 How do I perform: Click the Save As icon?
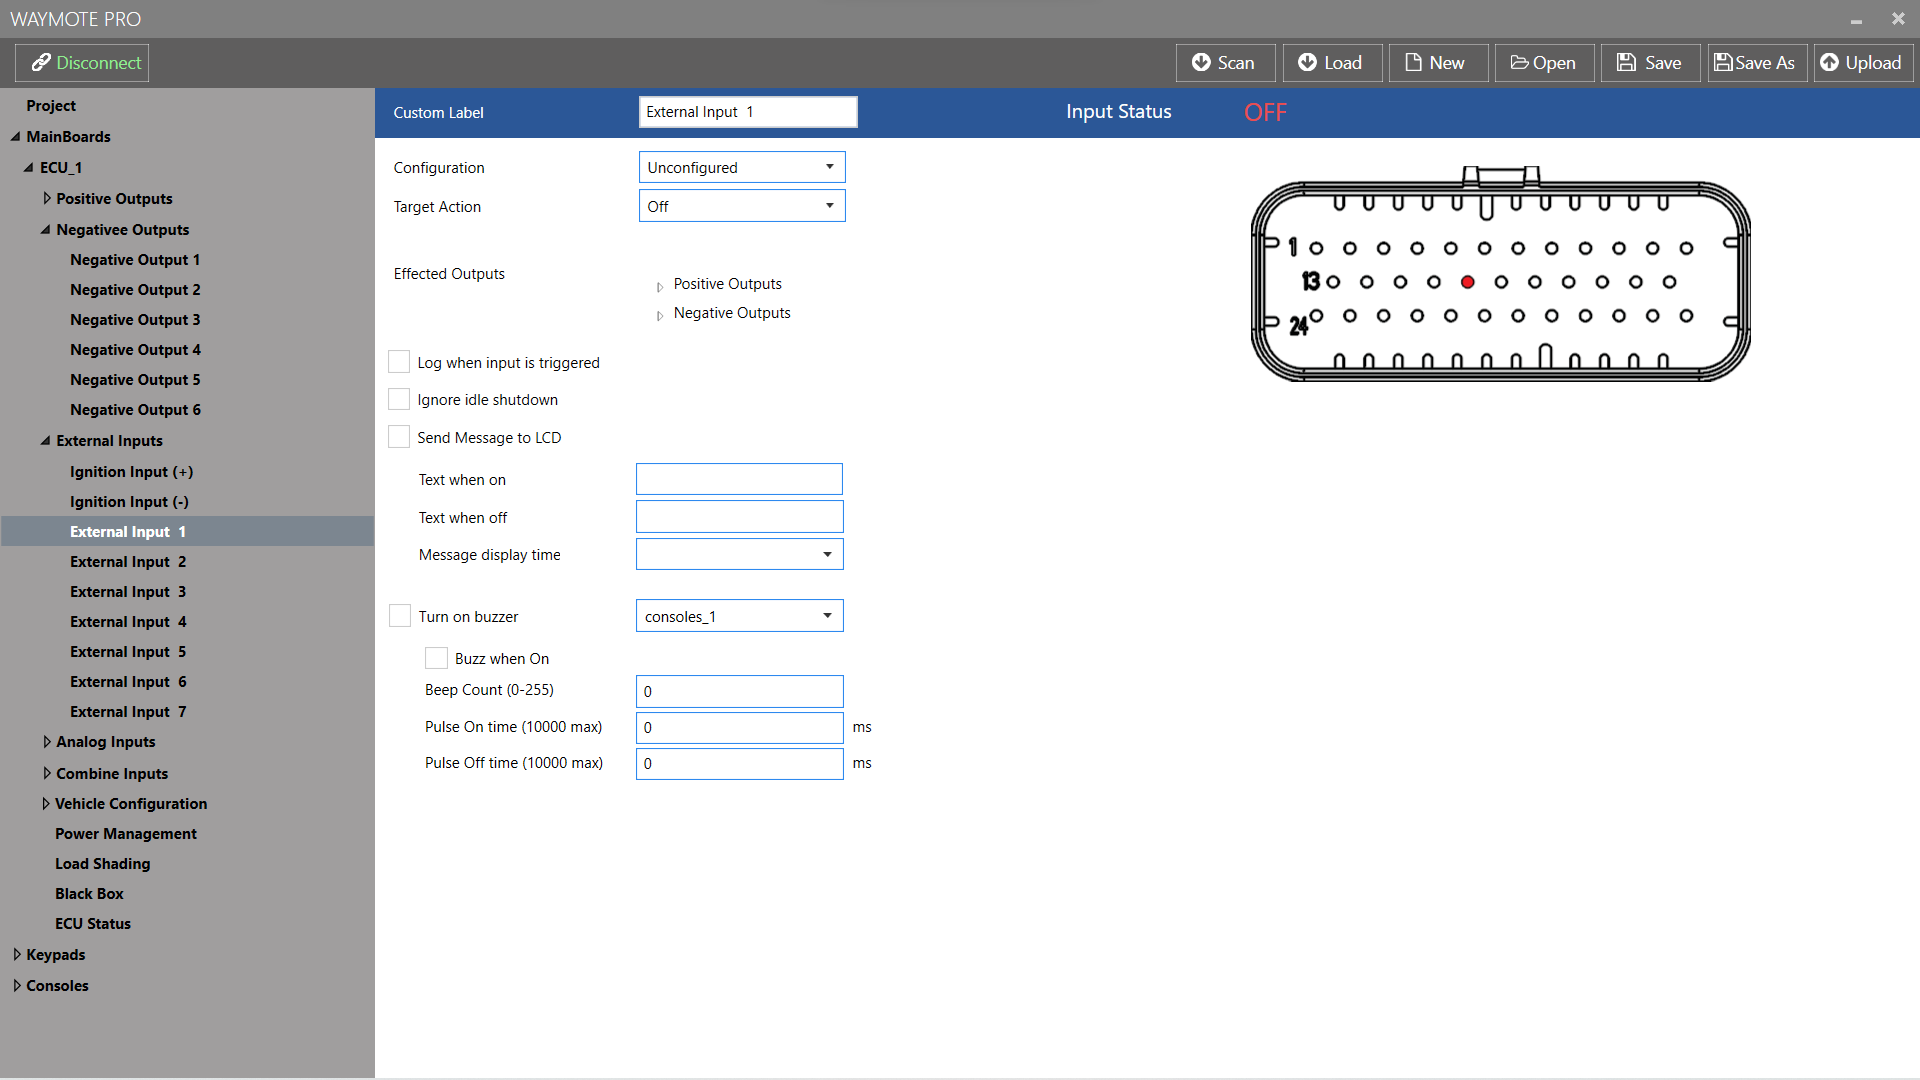pyautogui.click(x=1723, y=63)
